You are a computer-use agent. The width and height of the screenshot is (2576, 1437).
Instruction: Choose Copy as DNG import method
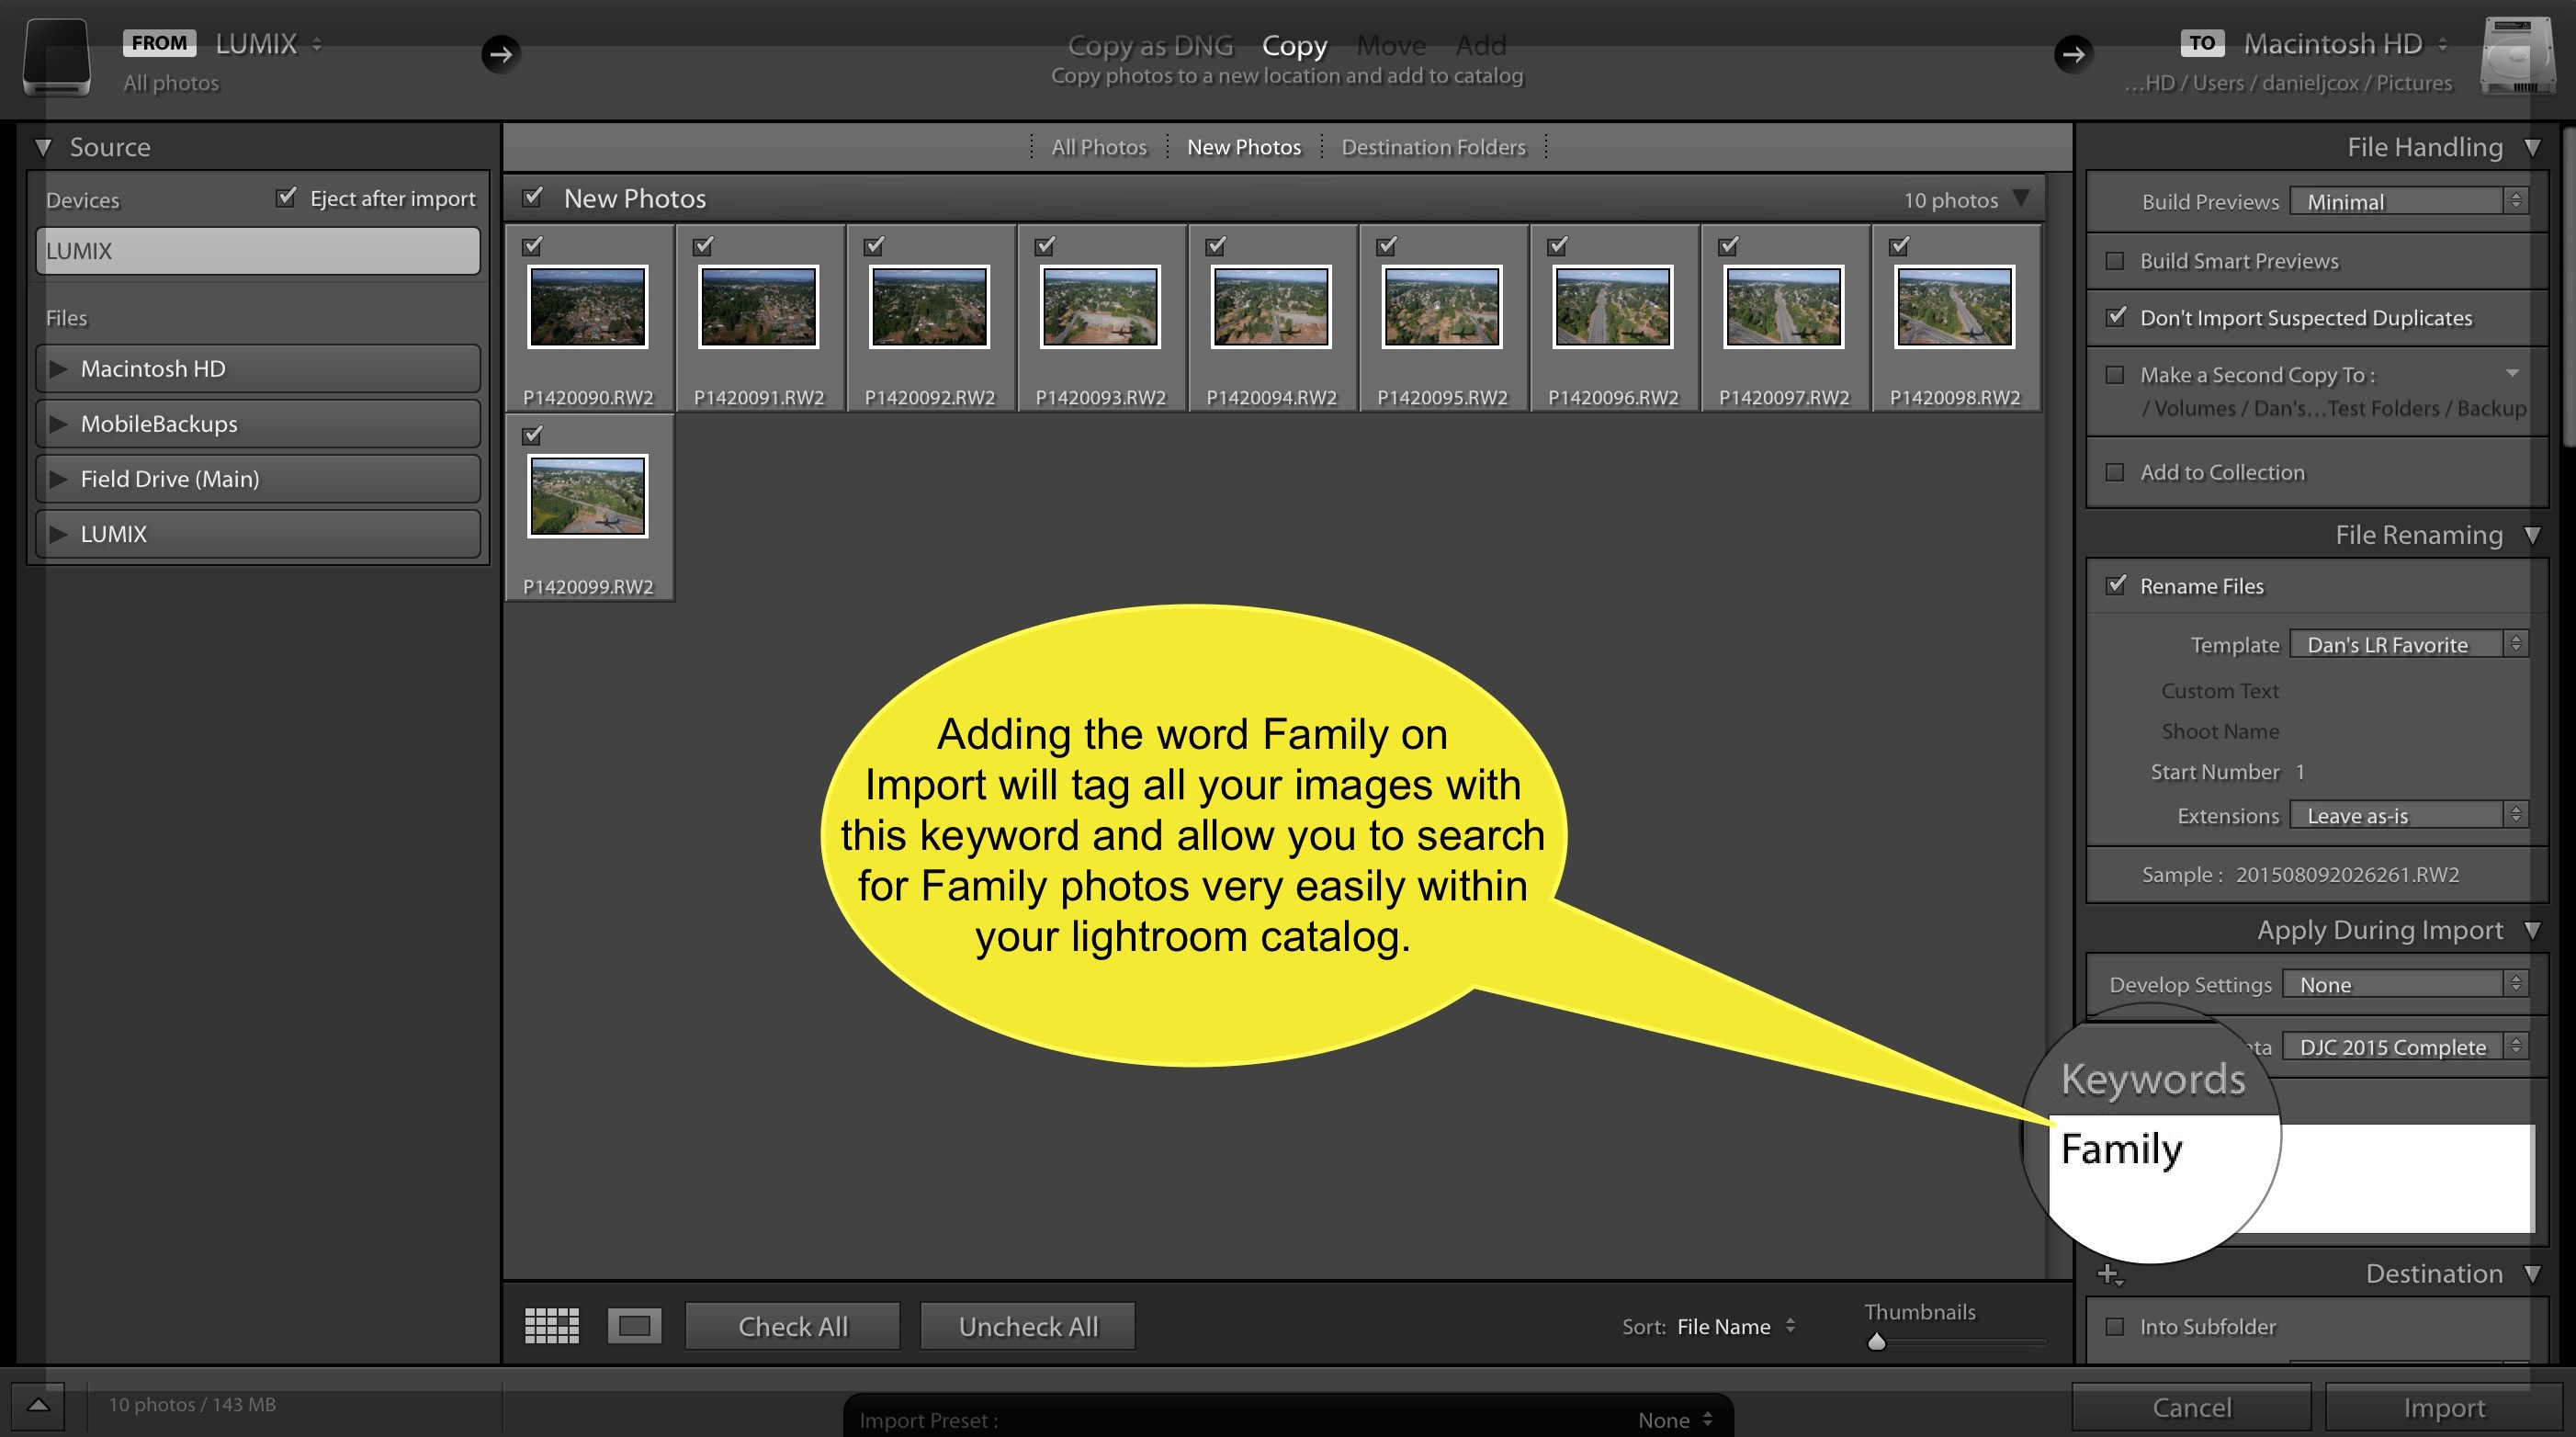tap(1150, 45)
